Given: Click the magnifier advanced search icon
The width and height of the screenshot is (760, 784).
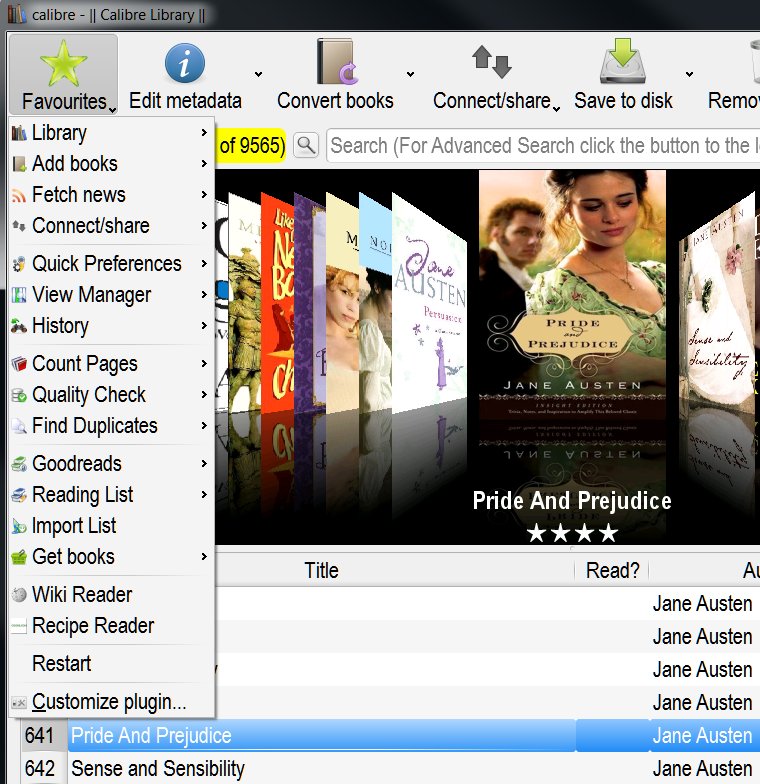Looking at the screenshot, I should tap(306, 146).
